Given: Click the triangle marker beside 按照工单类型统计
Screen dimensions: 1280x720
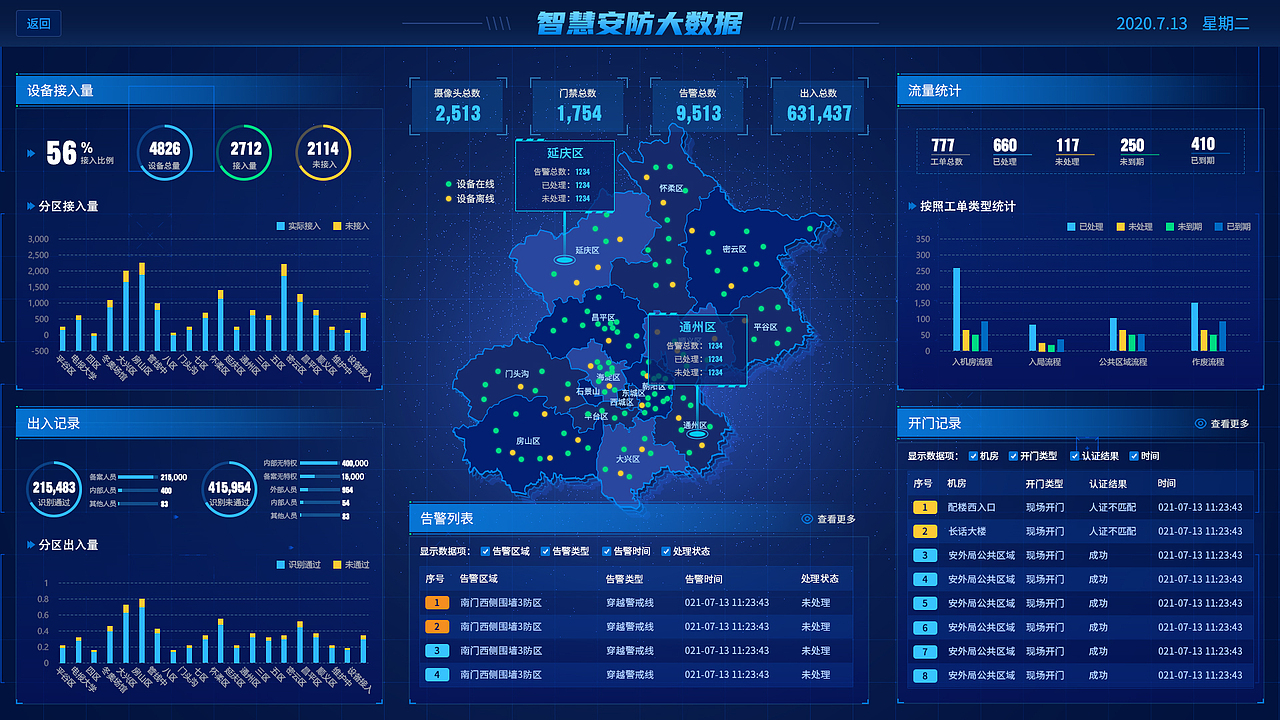Looking at the screenshot, I should 911,206.
